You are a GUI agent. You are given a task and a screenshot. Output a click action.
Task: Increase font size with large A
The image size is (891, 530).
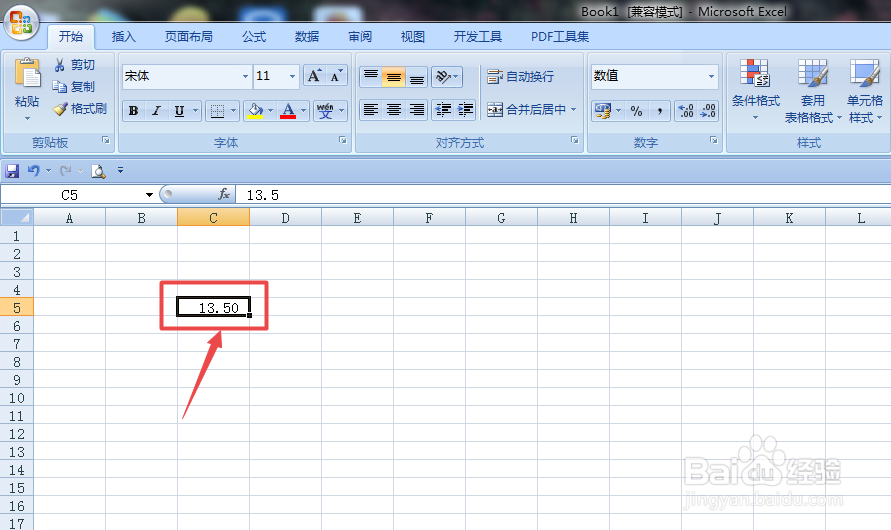point(314,76)
